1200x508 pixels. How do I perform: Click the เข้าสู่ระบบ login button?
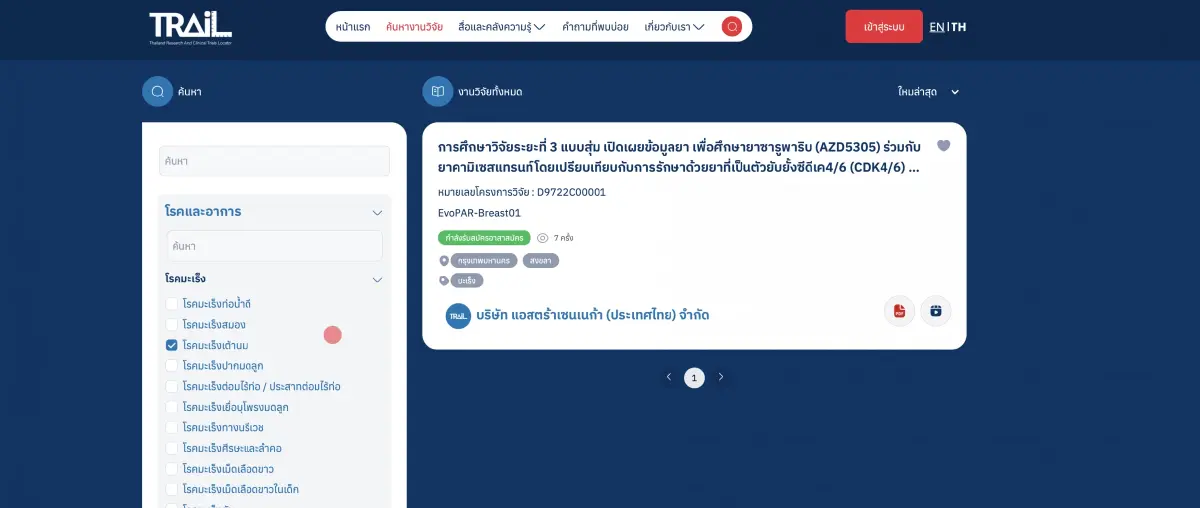click(884, 27)
